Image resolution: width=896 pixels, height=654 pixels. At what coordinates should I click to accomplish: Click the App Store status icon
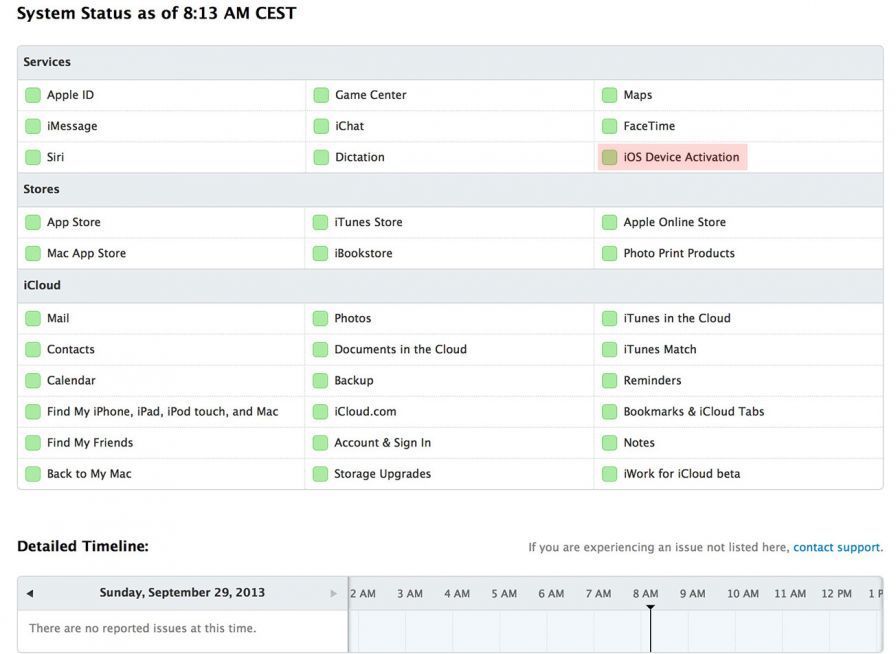[x=31, y=221]
